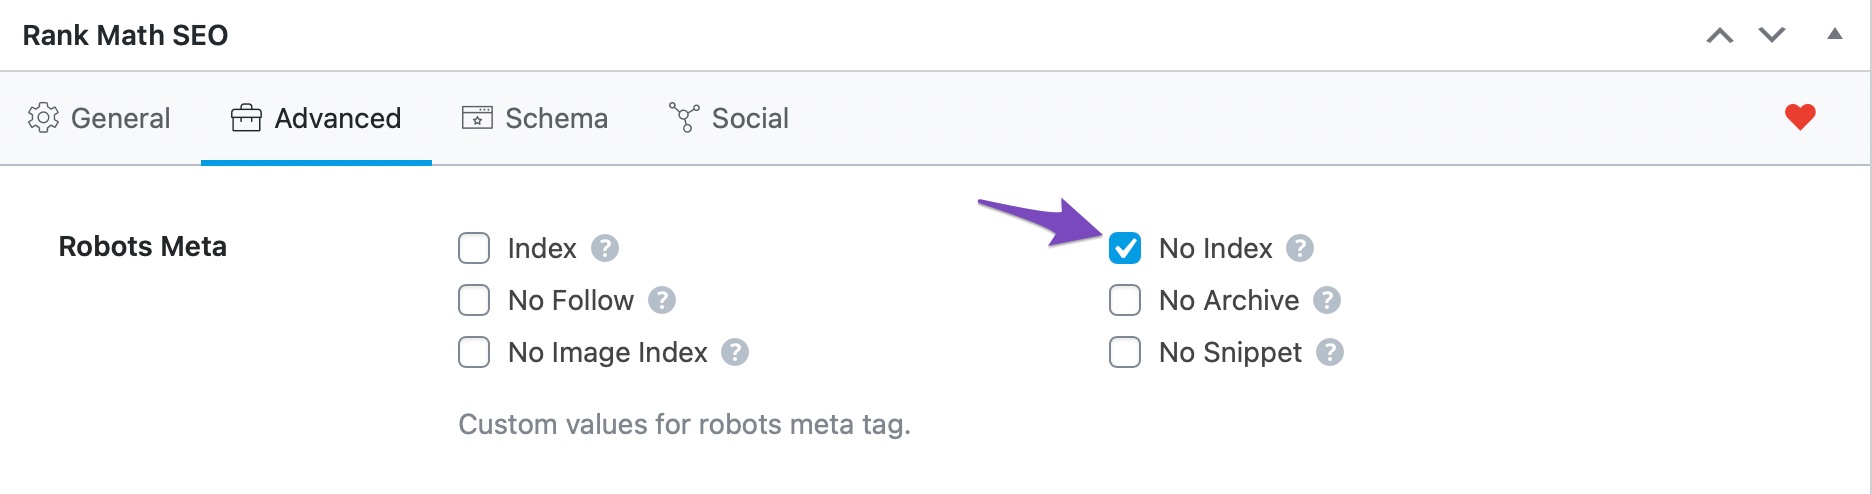1872x494 pixels.
Task: Click help icon next to No Follow
Action: click(662, 300)
